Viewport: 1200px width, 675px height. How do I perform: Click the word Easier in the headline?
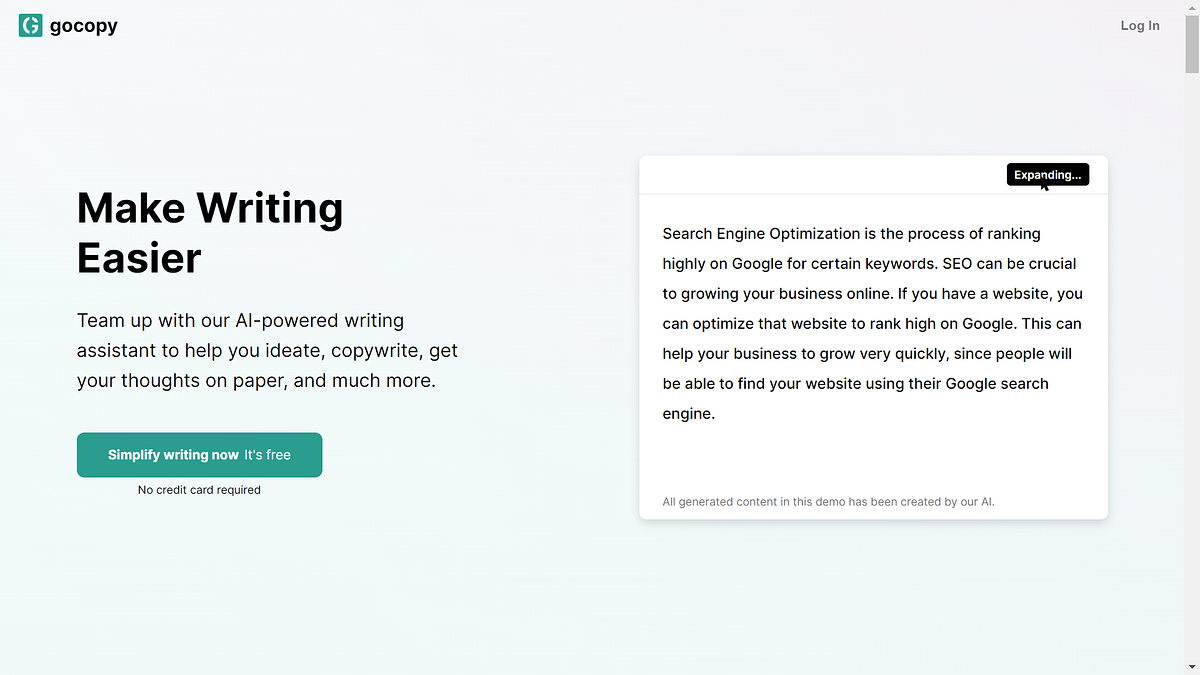pyautogui.click(x=139, y=258)
